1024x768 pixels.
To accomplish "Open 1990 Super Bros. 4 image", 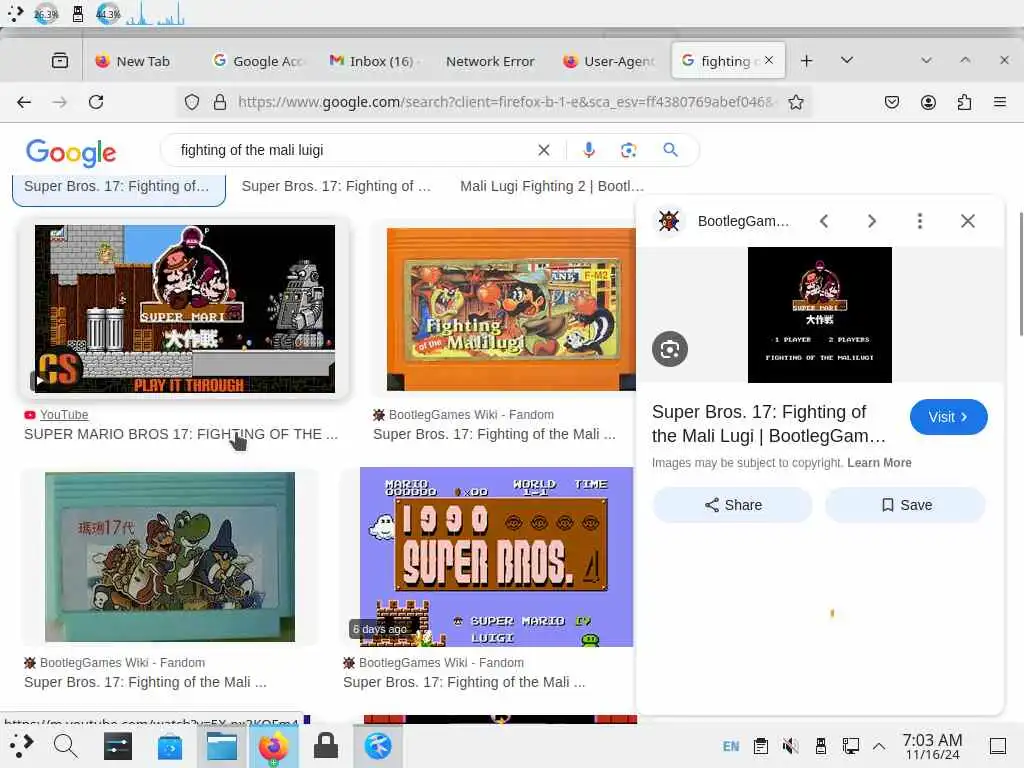I will tap(496, 556).
